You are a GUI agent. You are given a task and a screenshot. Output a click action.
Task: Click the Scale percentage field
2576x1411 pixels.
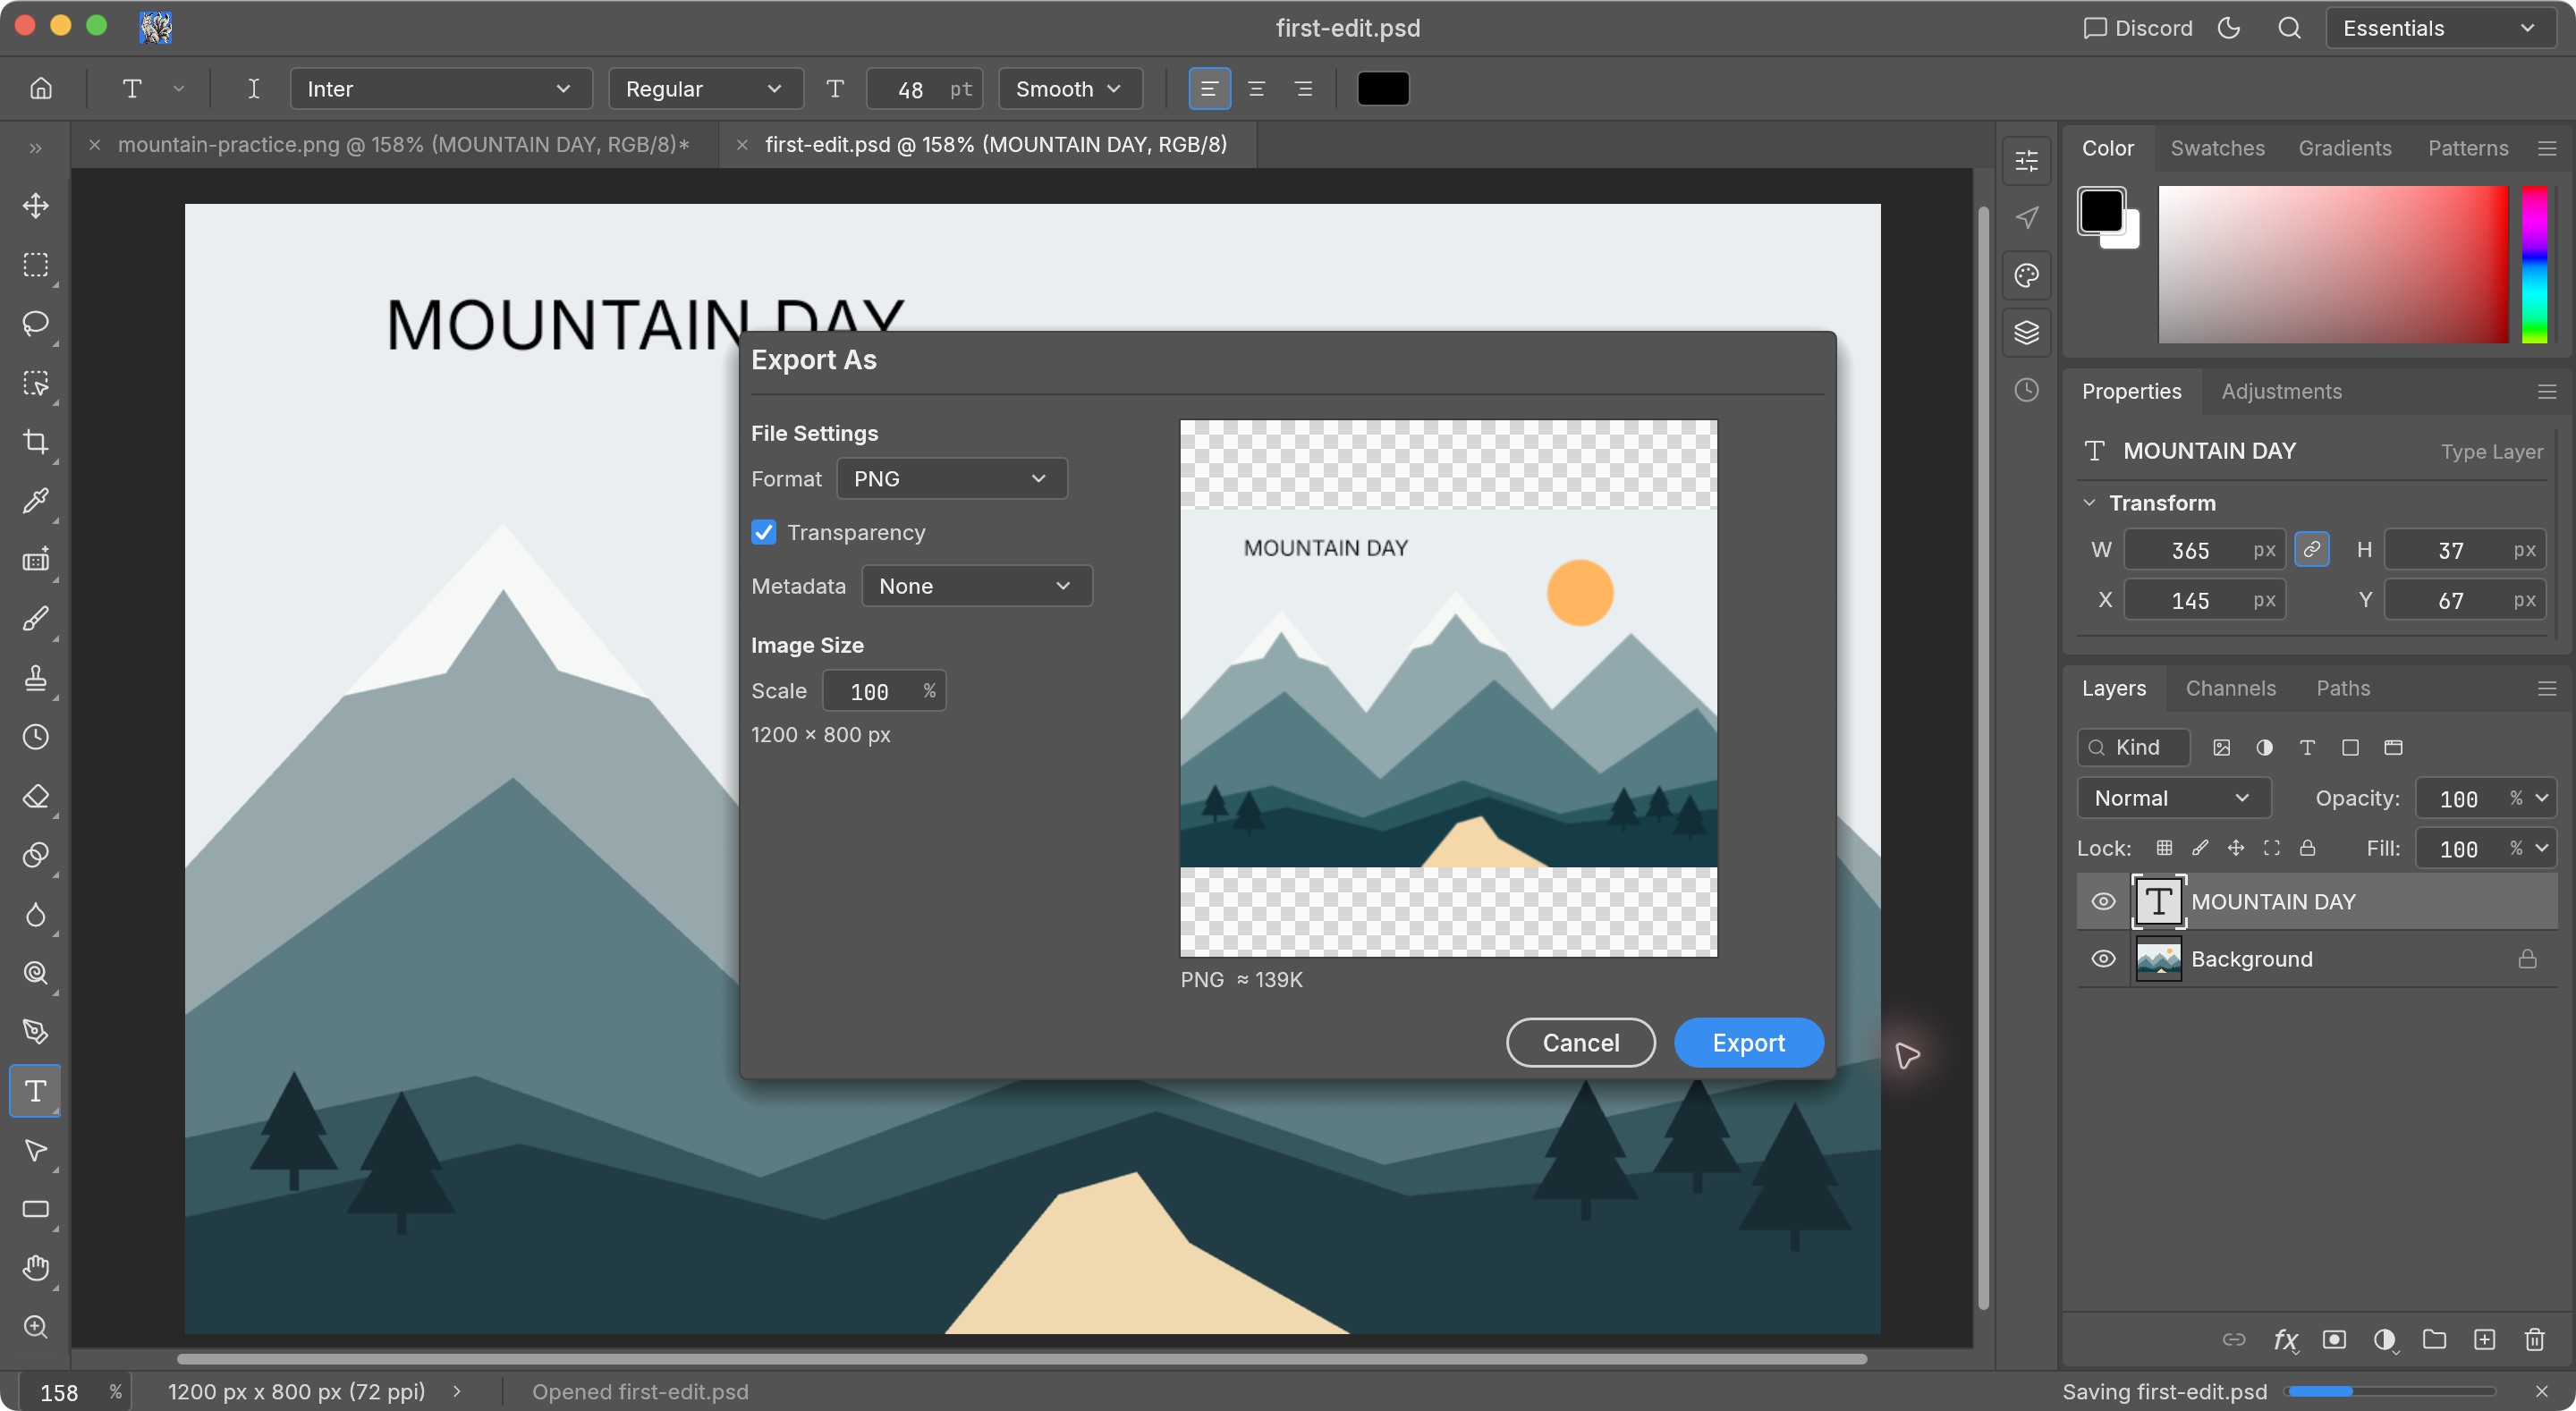(x=884, y=691)
